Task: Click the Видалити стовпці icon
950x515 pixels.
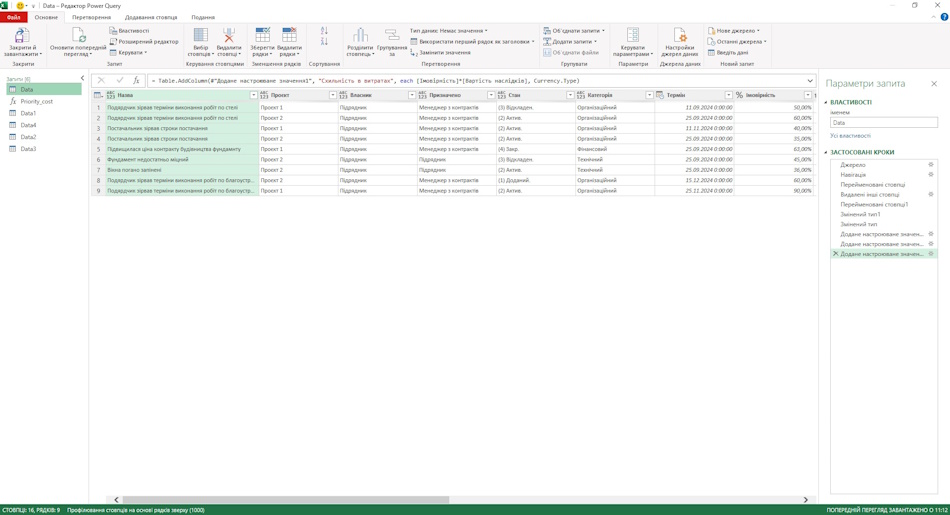Action: point(228,35)
